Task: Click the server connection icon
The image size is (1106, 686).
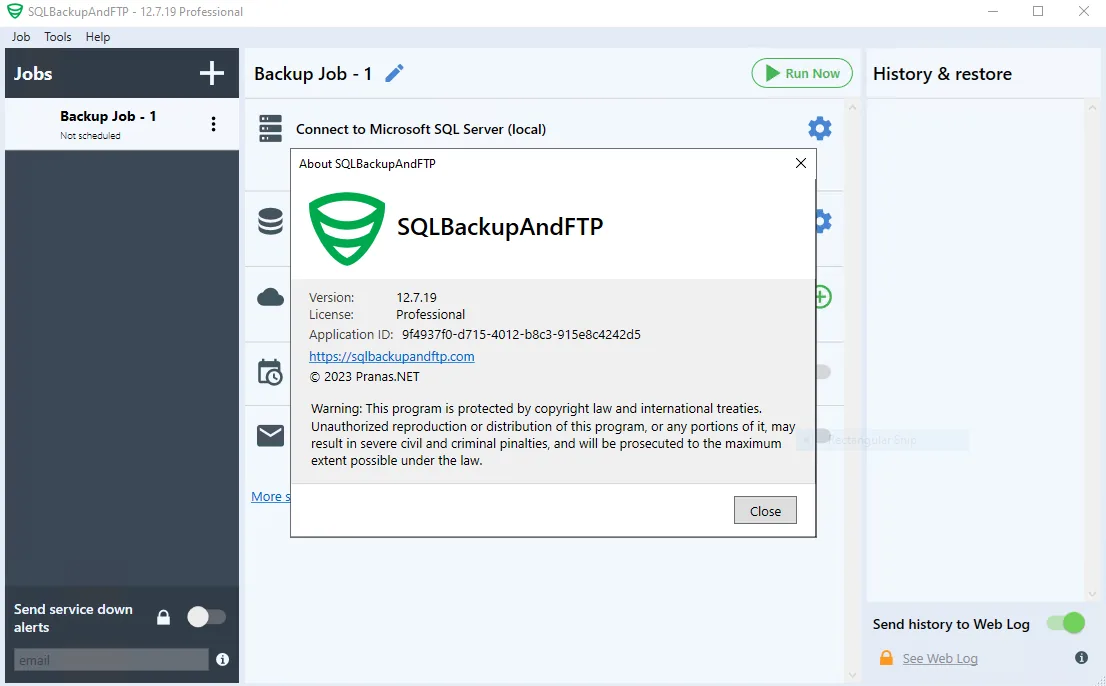Action: click(x=270, y=129)
